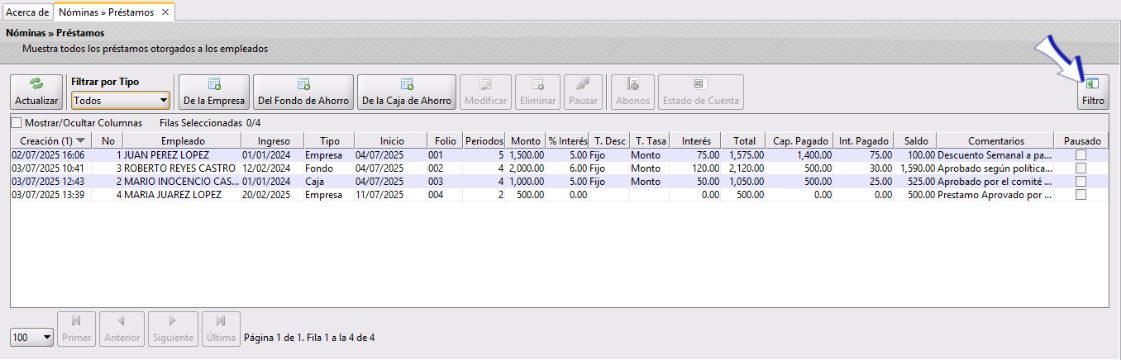Image resolution: width=1121 pixels, height=360 pixels.
Task: Click the Caja type cell
Action: [x=329, y=181]
